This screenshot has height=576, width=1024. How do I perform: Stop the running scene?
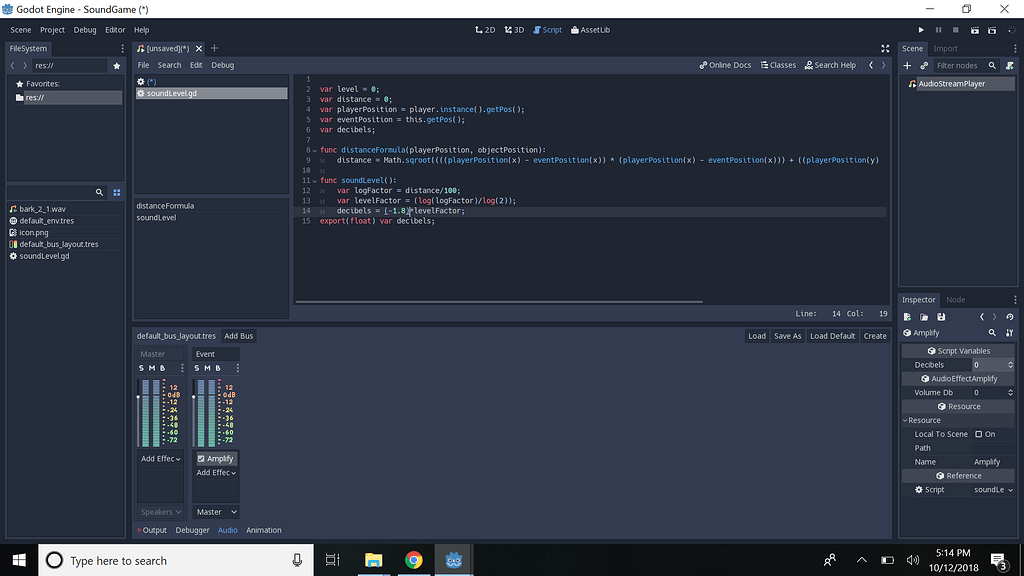[955, 30]
